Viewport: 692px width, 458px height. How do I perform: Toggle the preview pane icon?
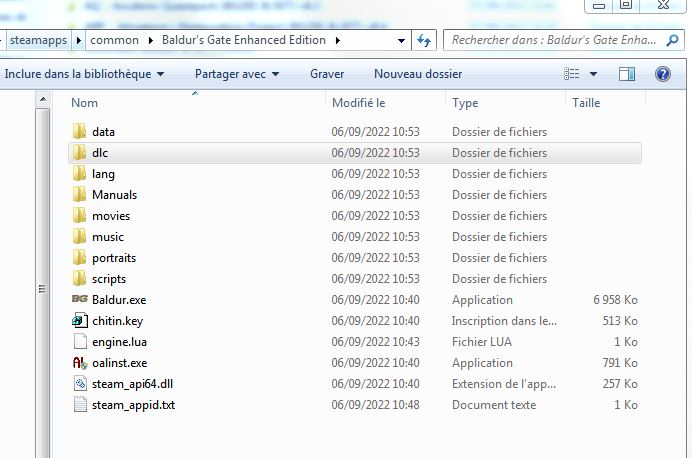point(627,74)
